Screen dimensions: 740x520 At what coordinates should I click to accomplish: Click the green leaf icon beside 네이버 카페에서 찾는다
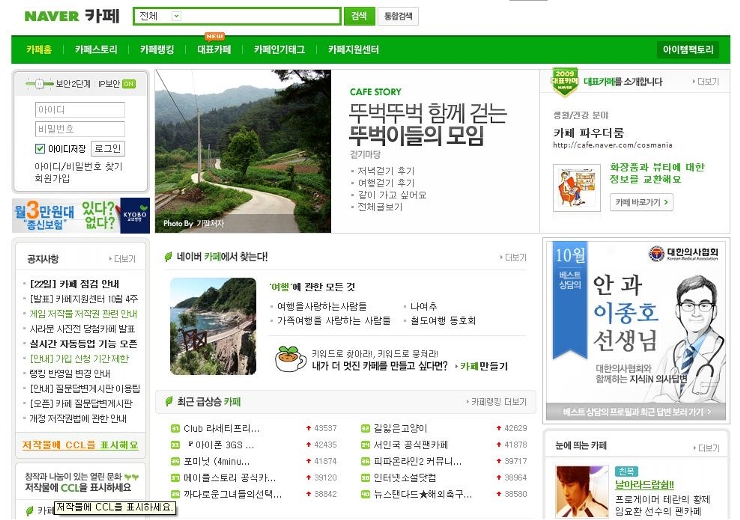pos(169,257)
